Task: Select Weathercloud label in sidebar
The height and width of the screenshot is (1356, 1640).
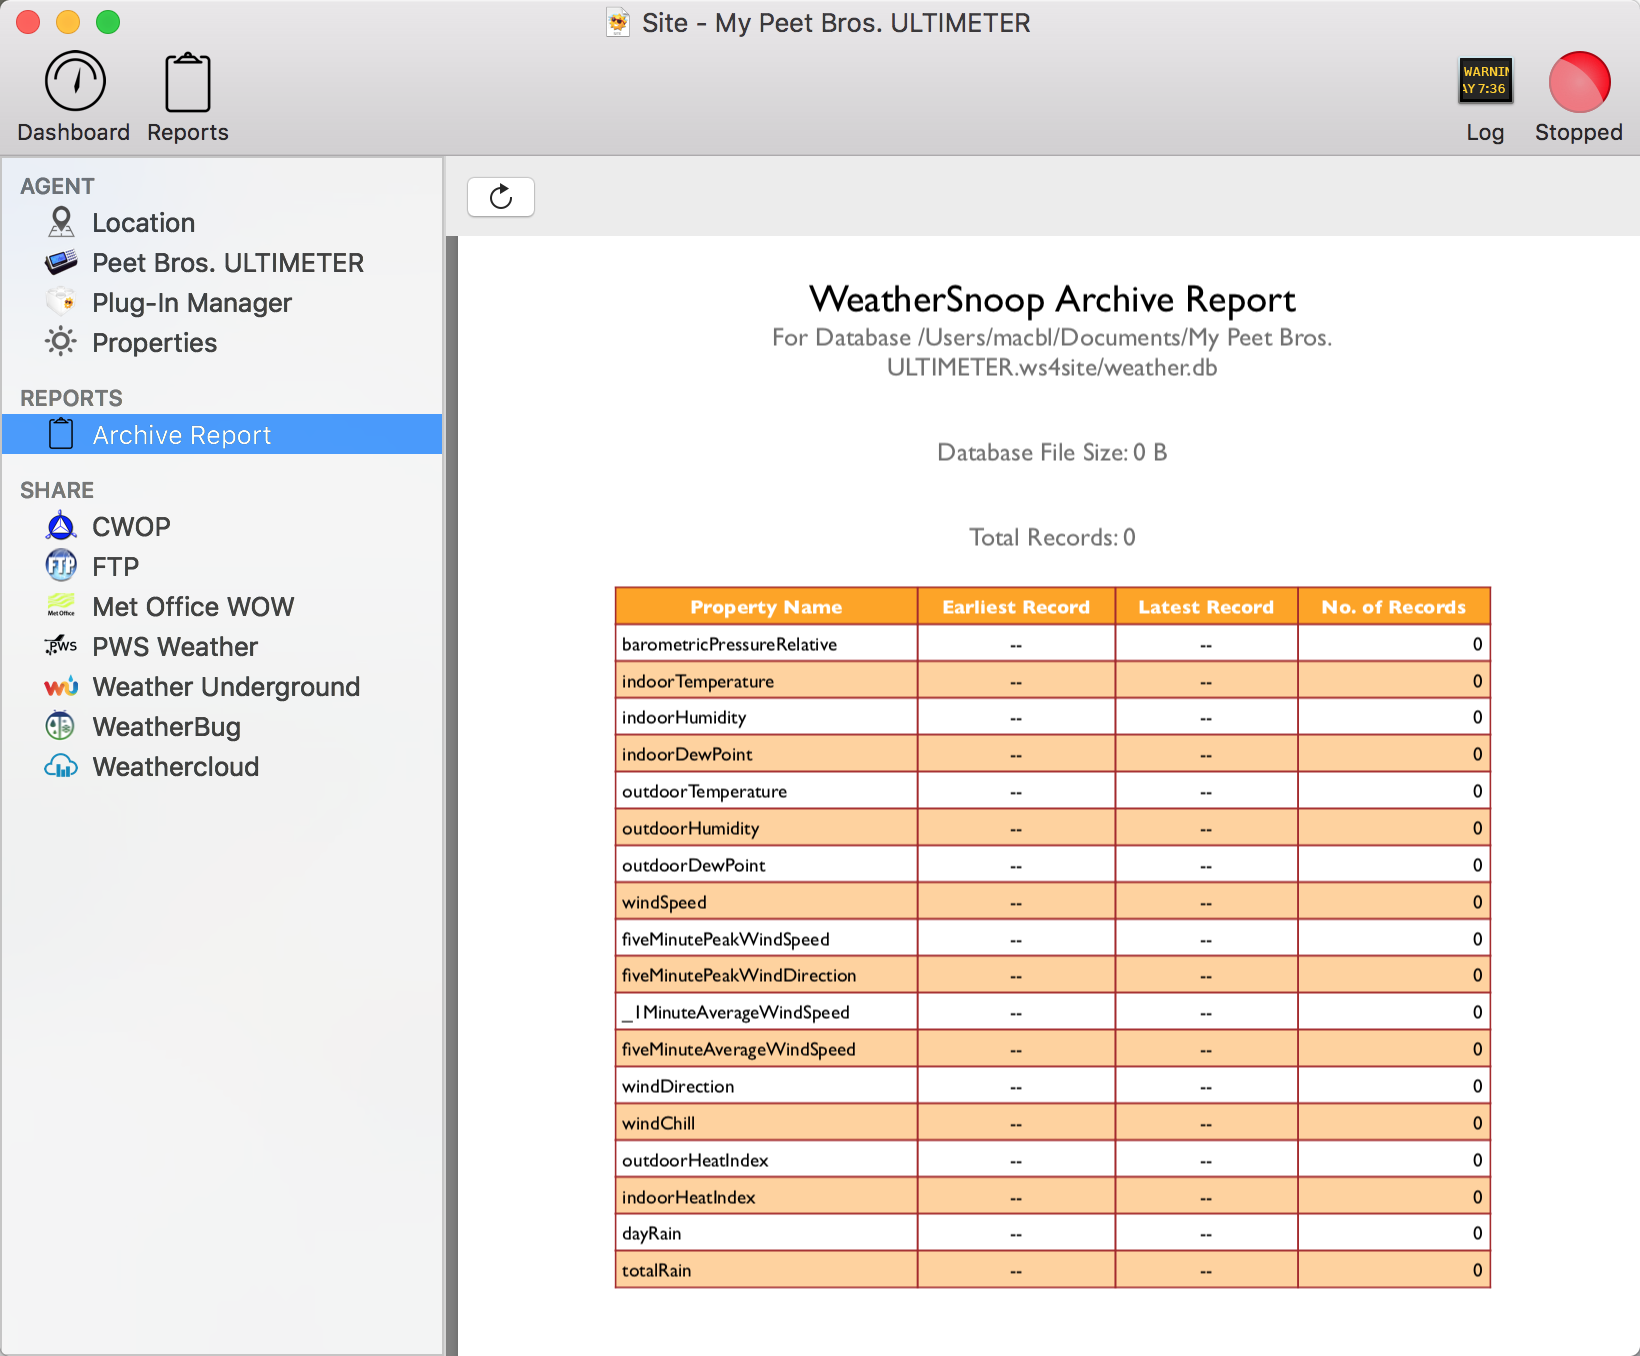Action: pos(176,767)
